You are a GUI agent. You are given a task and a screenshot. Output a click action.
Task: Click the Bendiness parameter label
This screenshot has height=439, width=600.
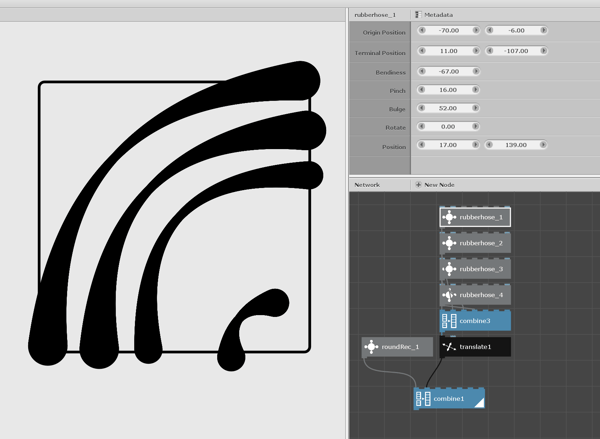[390, 72]
